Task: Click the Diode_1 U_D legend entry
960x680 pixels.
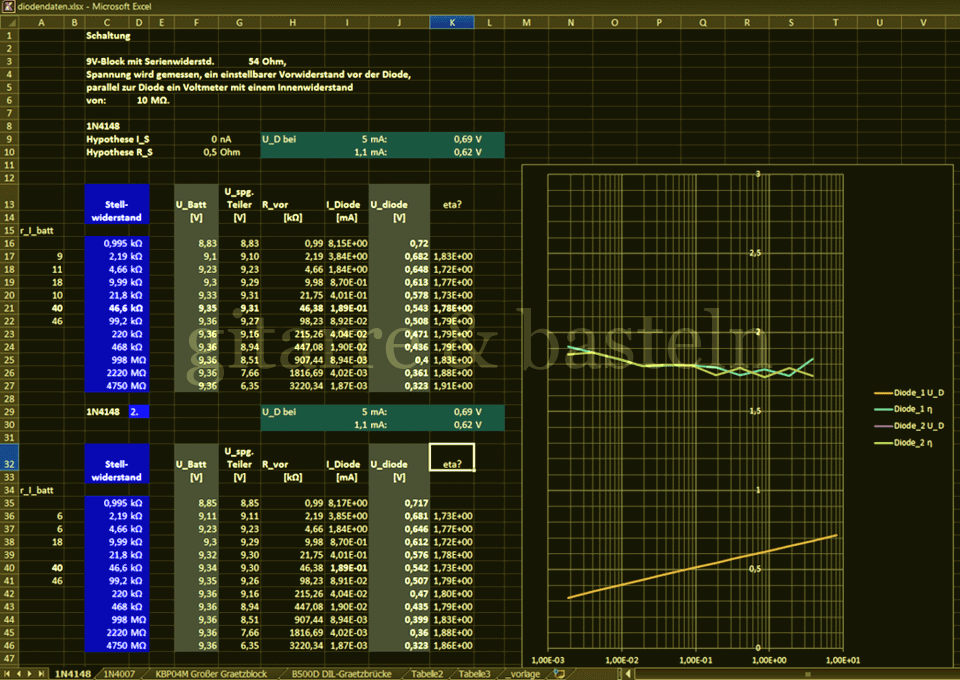Action: pos(909,393)
